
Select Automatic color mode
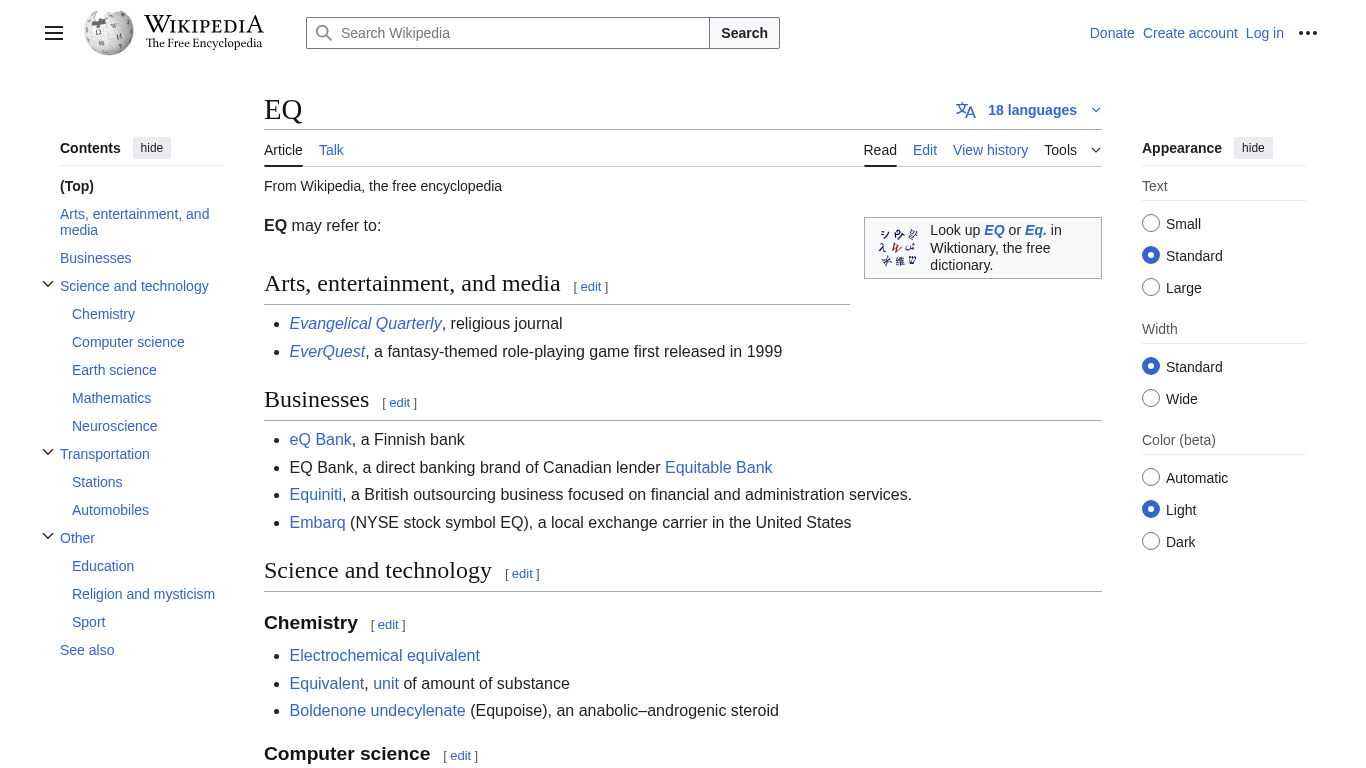click(x=1151, y=477)
